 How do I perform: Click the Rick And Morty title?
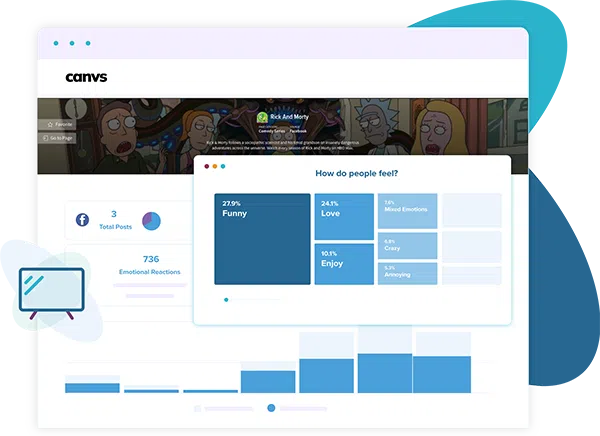click(289, 117)
